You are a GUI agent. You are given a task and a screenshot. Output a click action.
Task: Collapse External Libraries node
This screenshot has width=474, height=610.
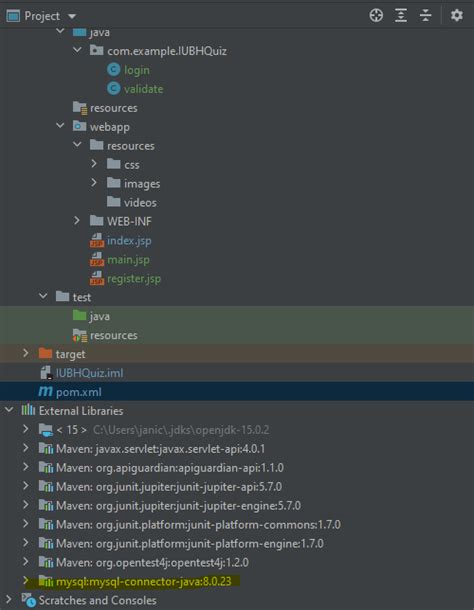pyautogui.click(x=9, y=410)
